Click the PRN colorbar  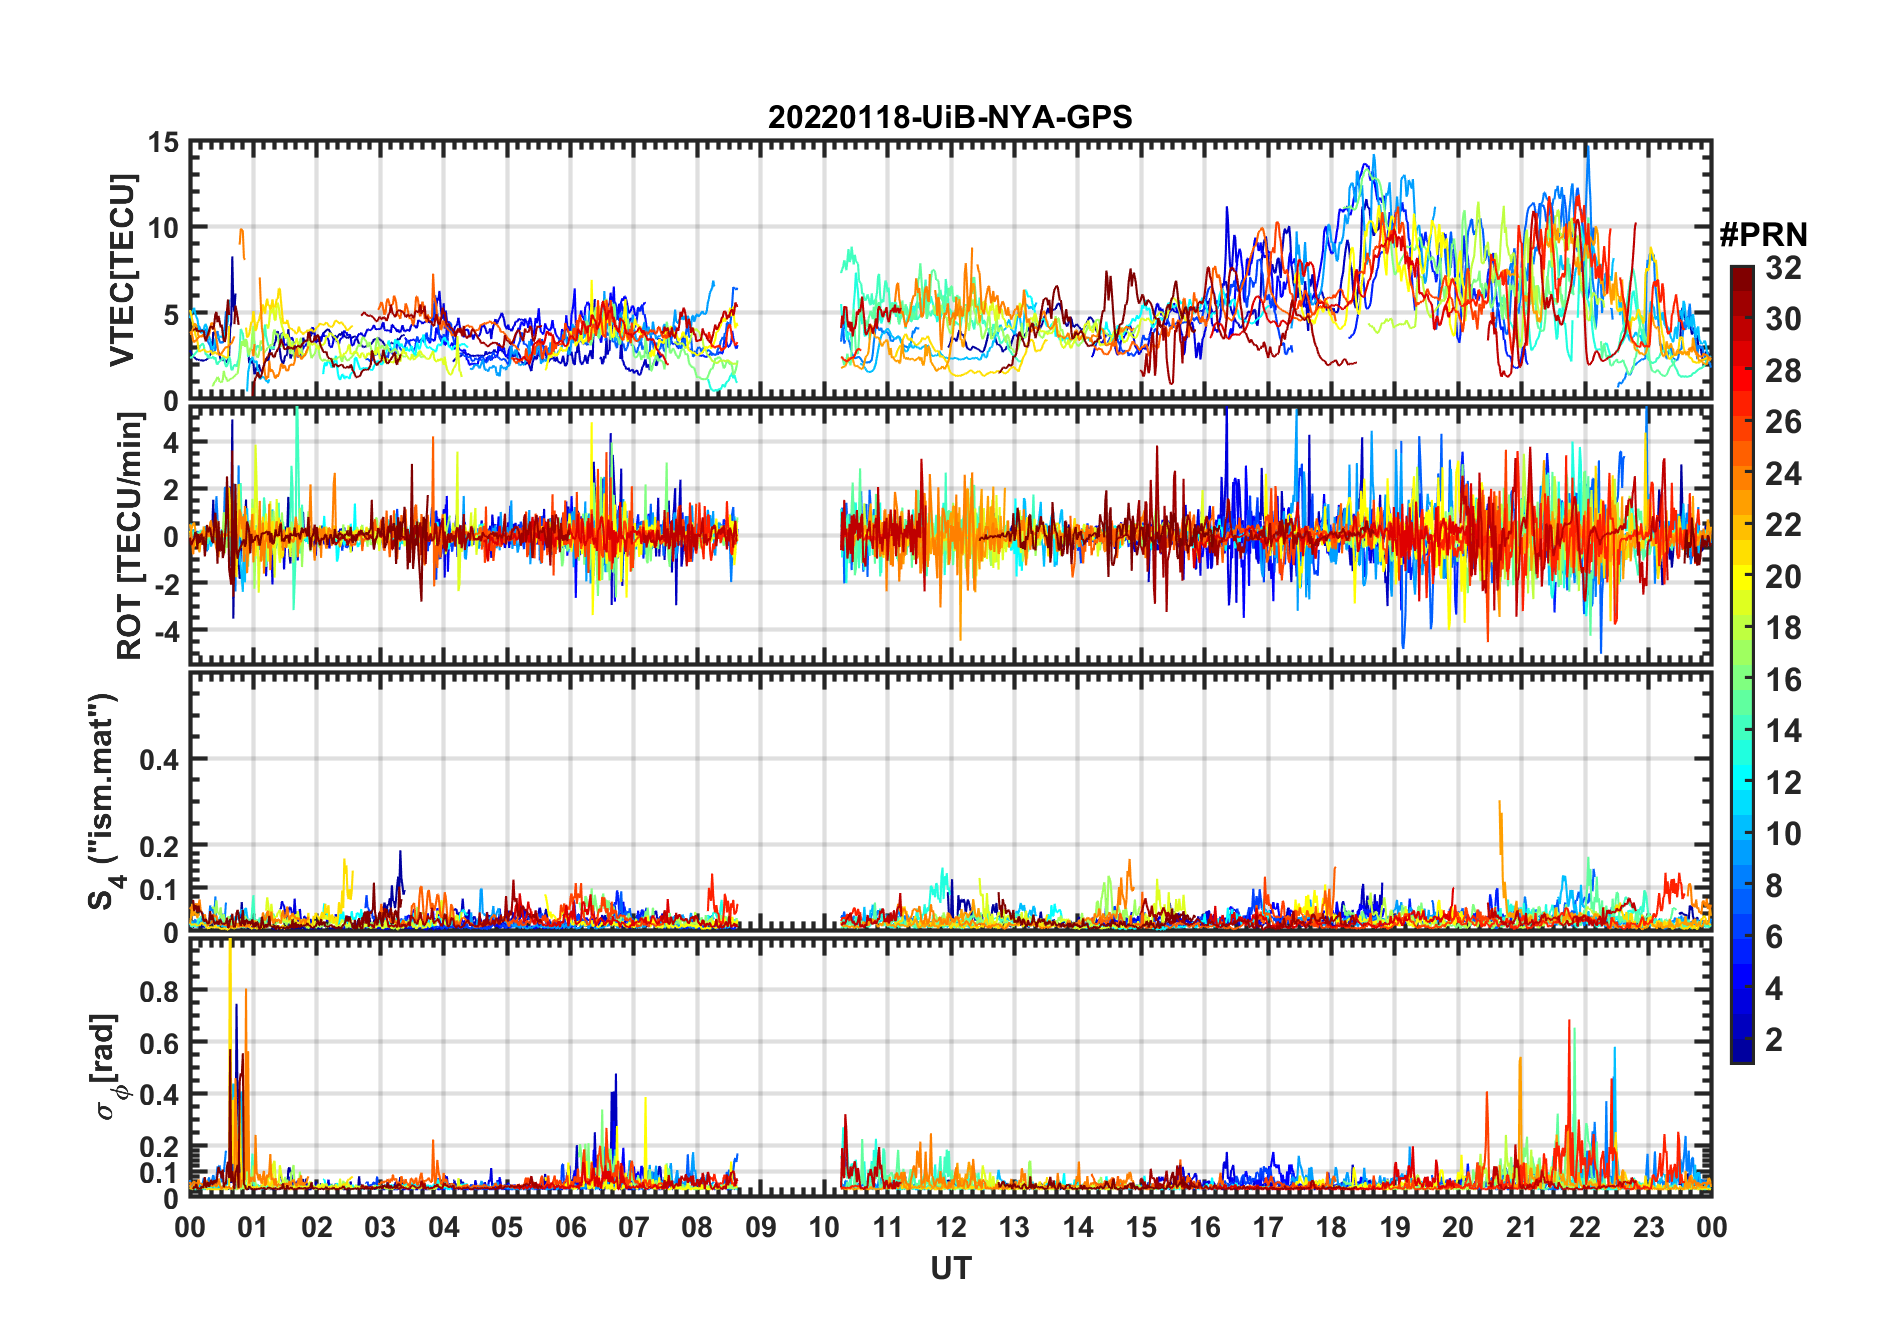[1742, 664]
